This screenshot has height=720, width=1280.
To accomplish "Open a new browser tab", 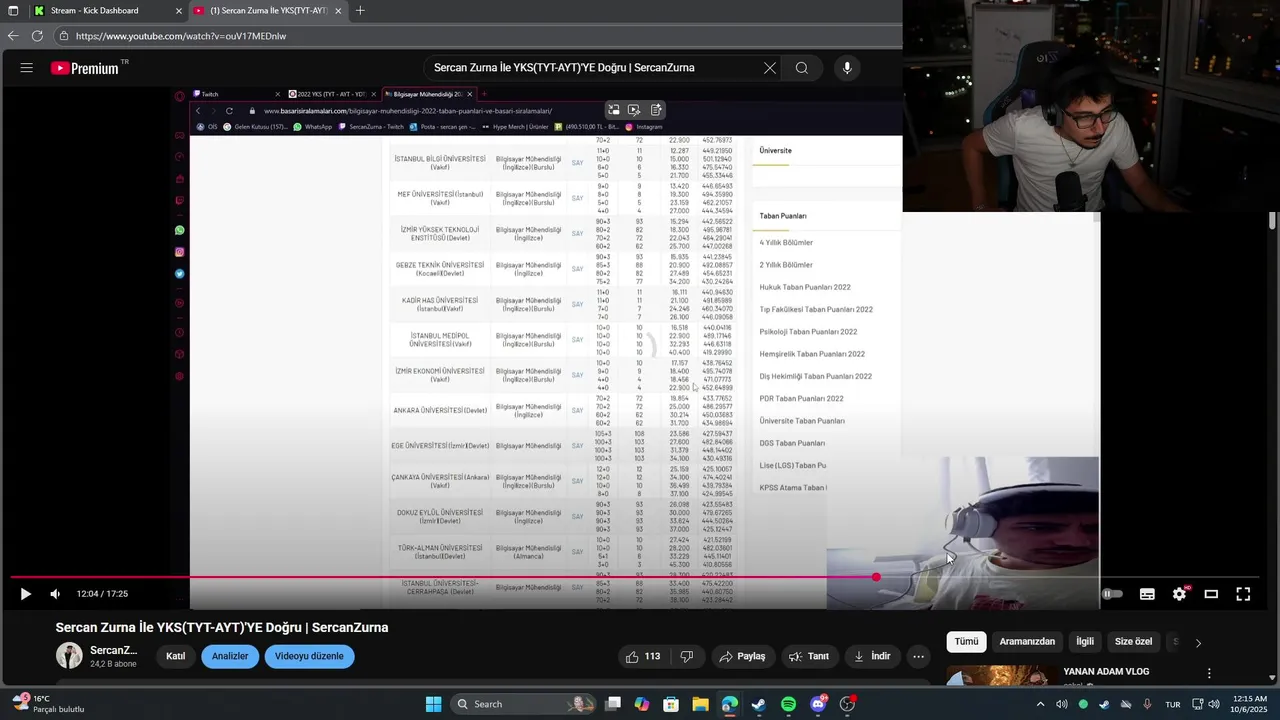I will pos(360,10).
